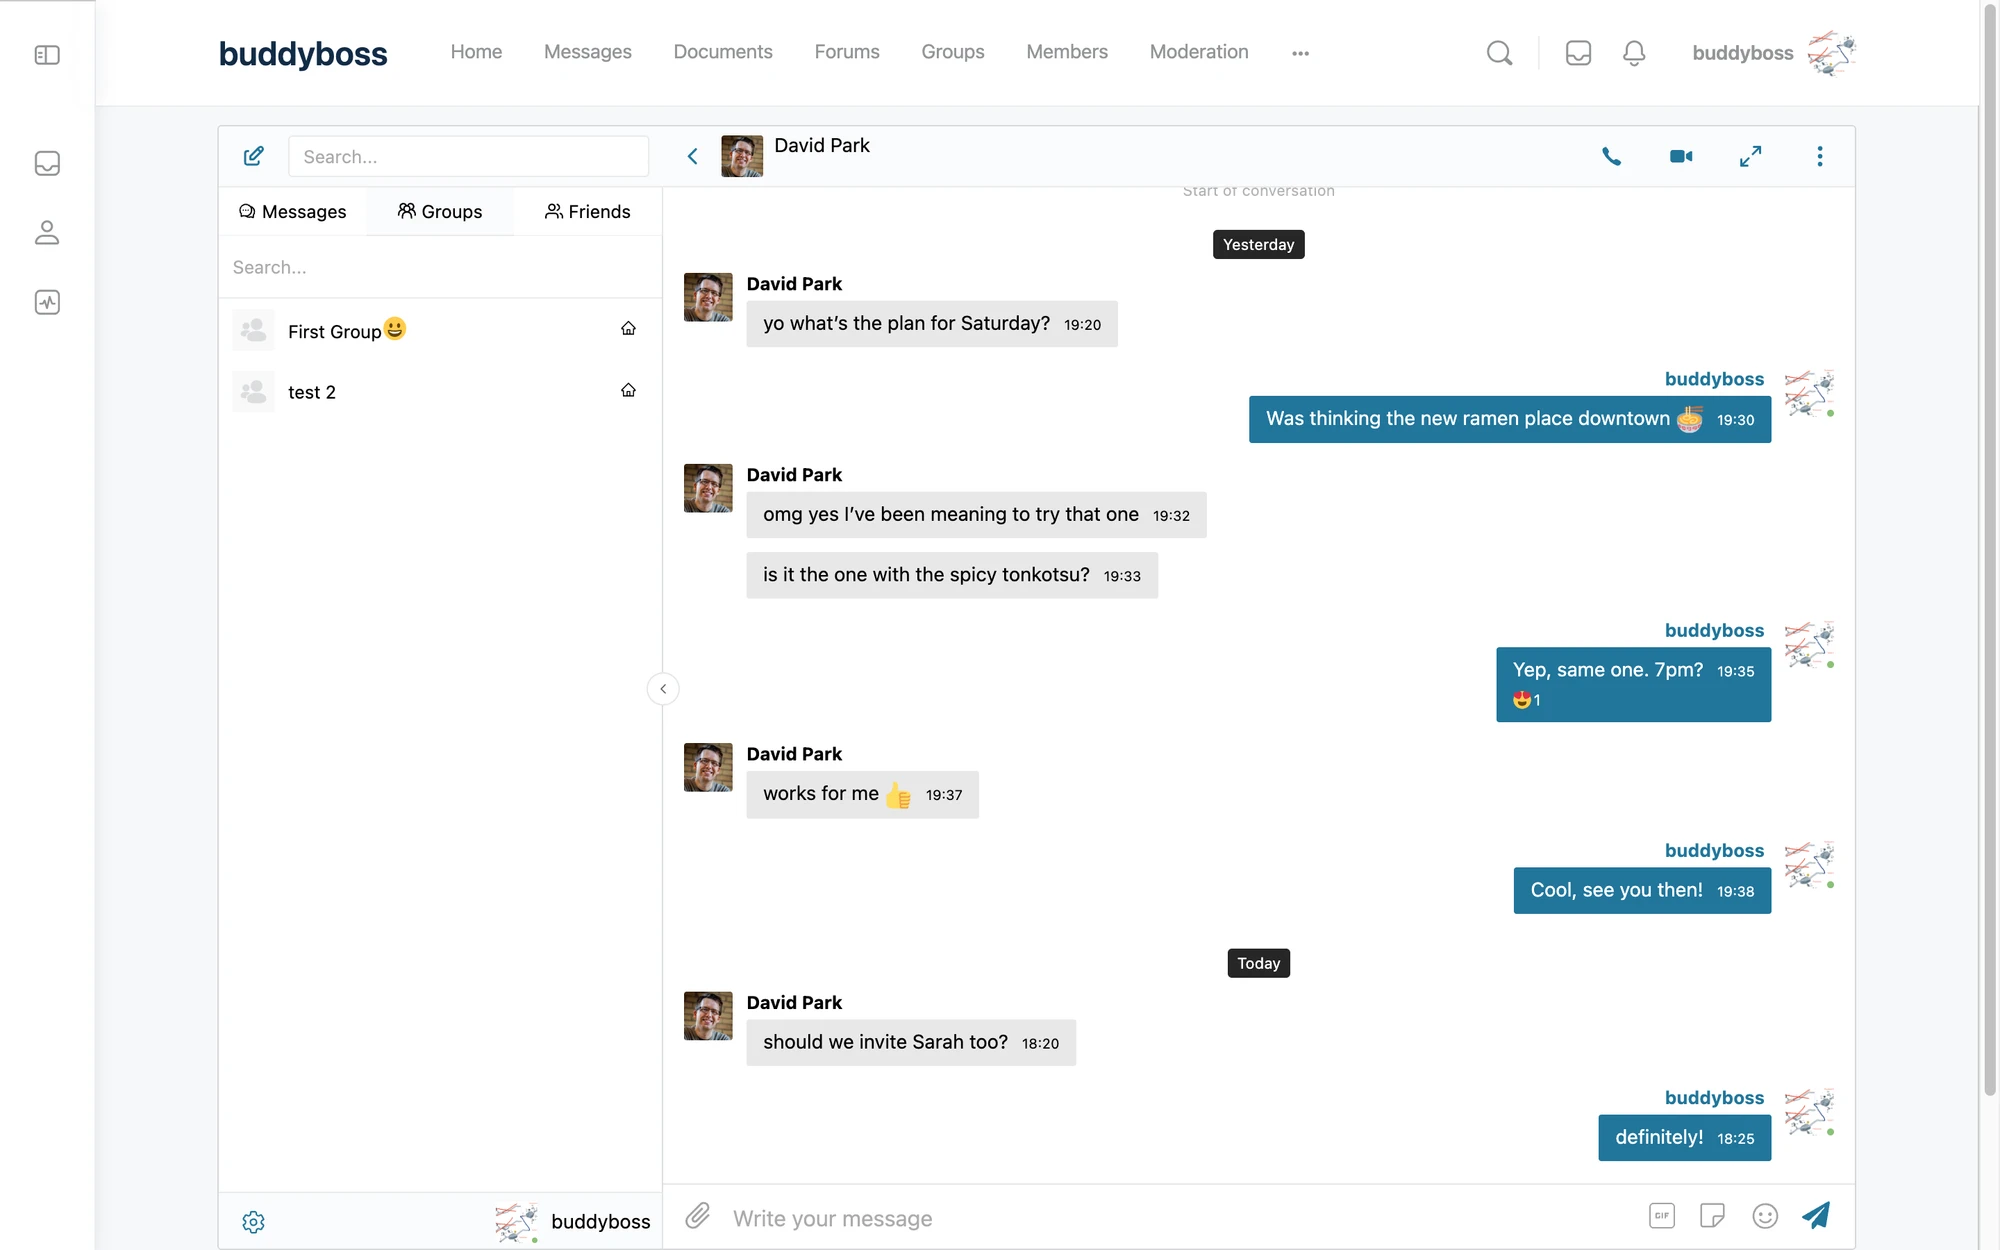Screen dimensions: 2000x1250
Task: Switch to the Friends tab
Action: pos(588,212)
